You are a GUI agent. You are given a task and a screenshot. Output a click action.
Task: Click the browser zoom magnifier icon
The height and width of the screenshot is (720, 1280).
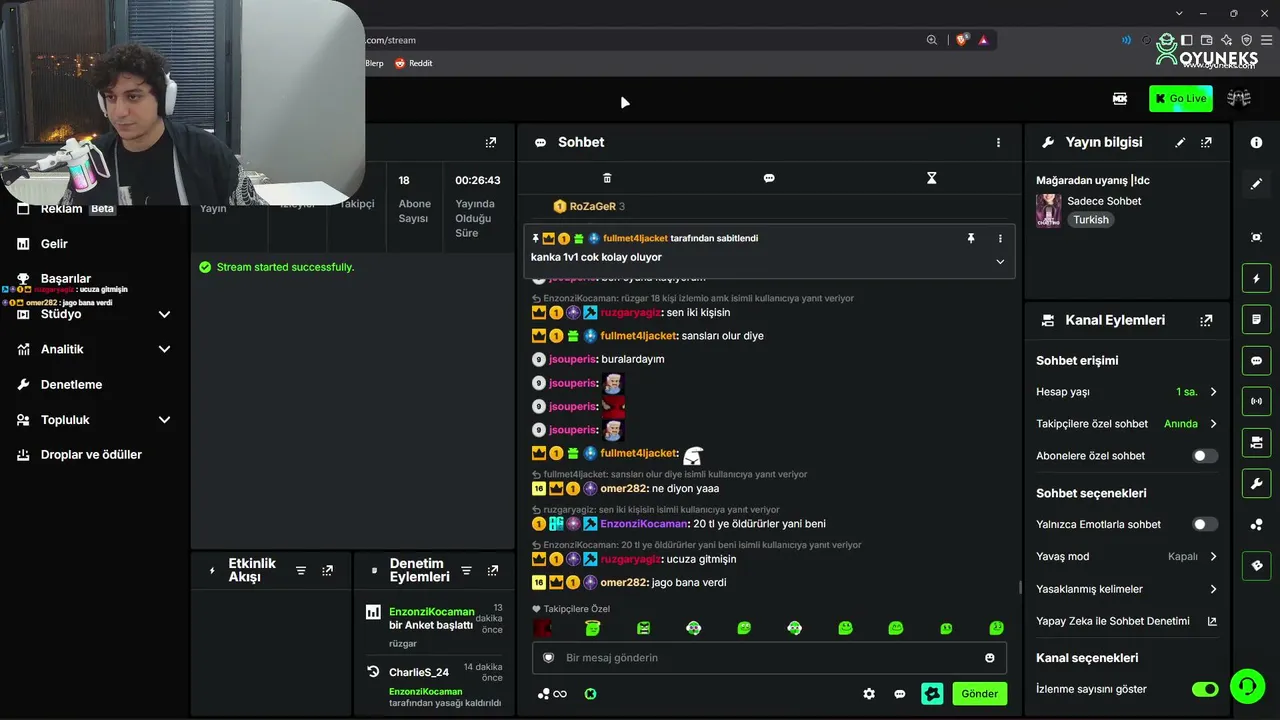(932, 40)
